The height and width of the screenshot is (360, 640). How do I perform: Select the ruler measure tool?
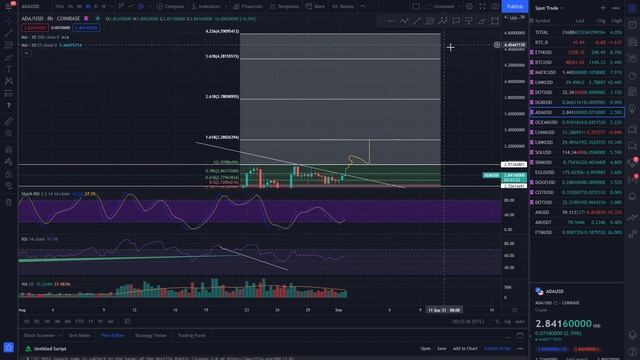tap(8, 121)
